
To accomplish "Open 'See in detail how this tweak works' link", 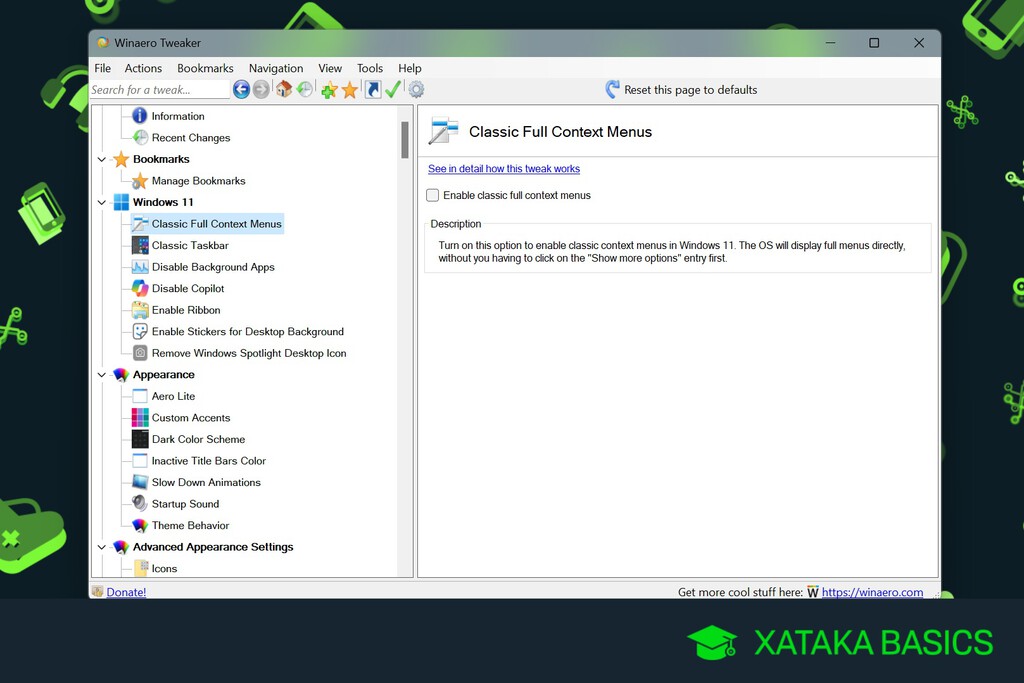I will [x=504, y=169].
